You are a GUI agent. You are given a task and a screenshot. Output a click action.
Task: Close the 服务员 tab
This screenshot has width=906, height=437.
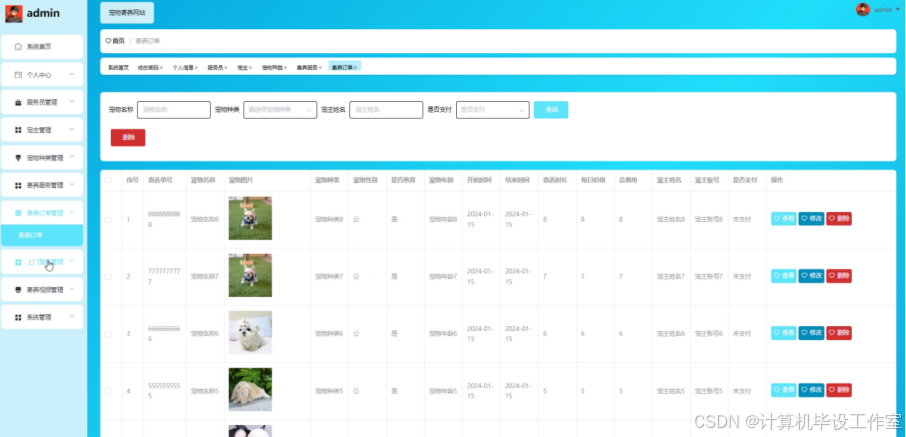point(226,68)
